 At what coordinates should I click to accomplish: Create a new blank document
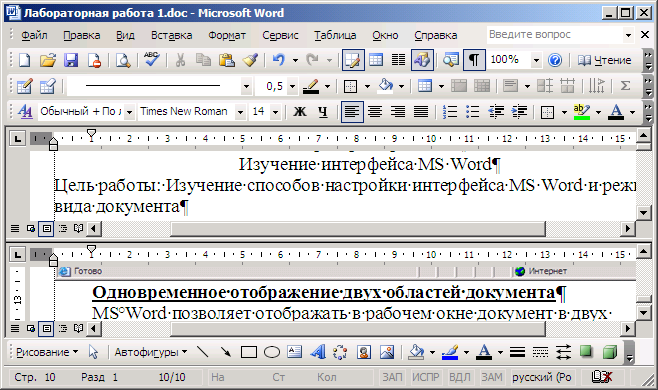[x=24, y=60]
